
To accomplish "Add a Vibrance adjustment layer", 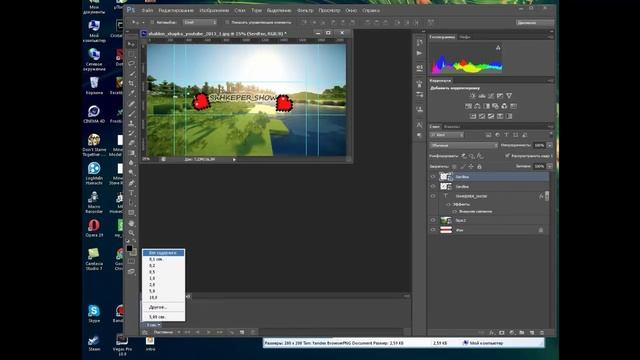I will [x=509, y=96].
